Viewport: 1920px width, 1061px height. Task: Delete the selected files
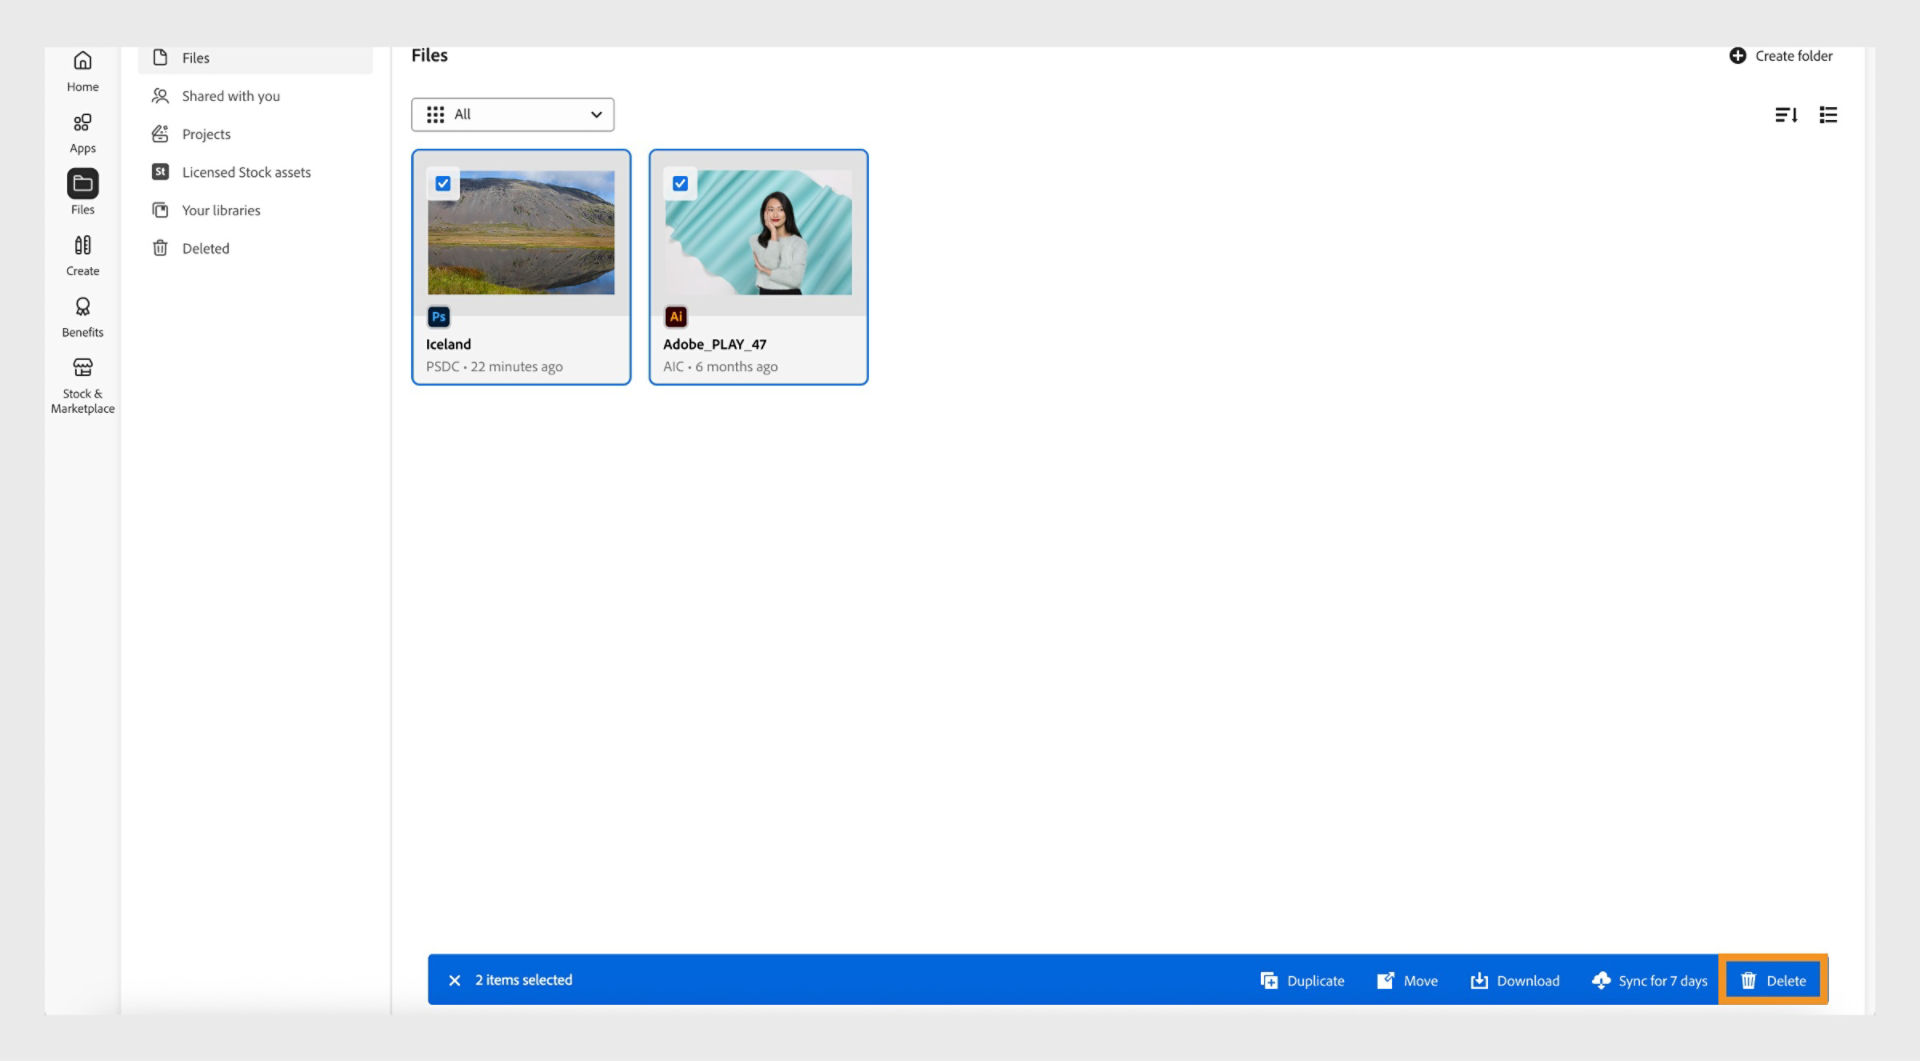coord(1774,980)
